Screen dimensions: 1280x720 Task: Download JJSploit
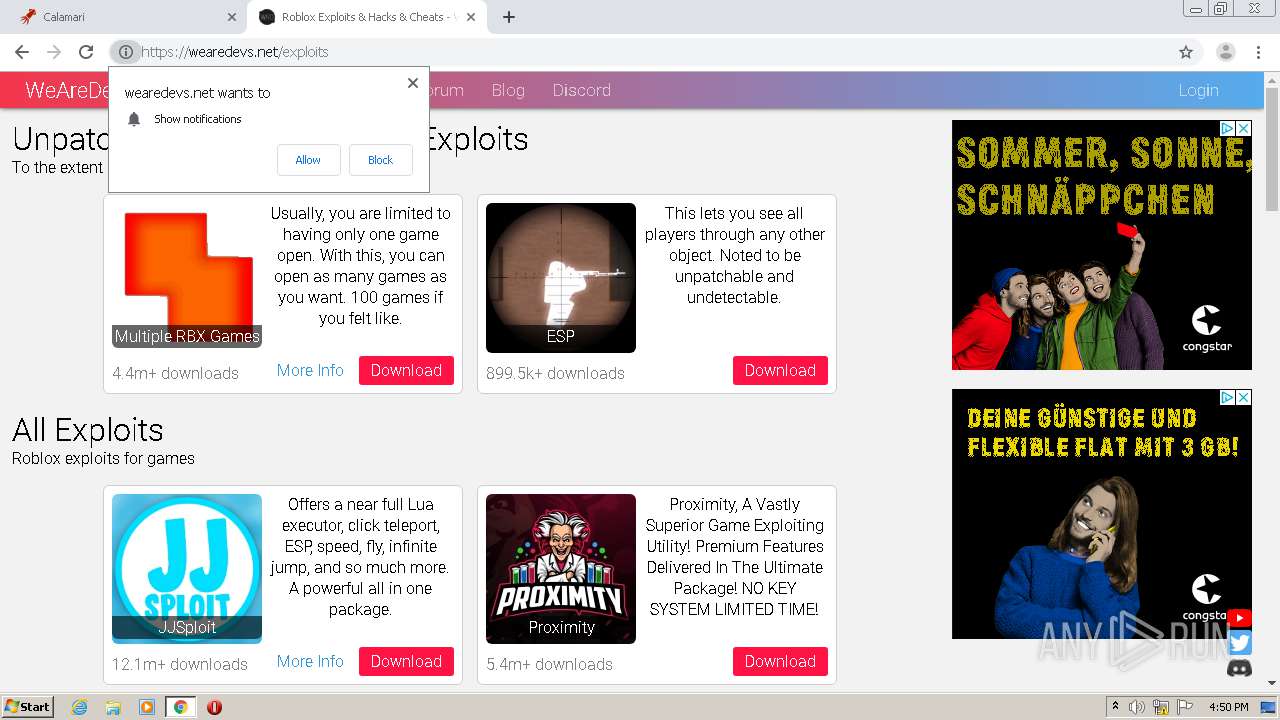tap(406, 661)
